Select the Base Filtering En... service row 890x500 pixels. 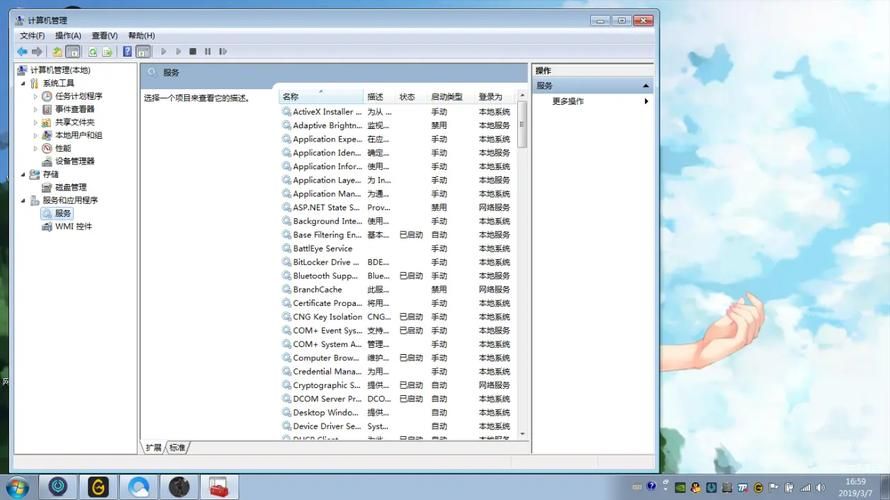[398, 235]
